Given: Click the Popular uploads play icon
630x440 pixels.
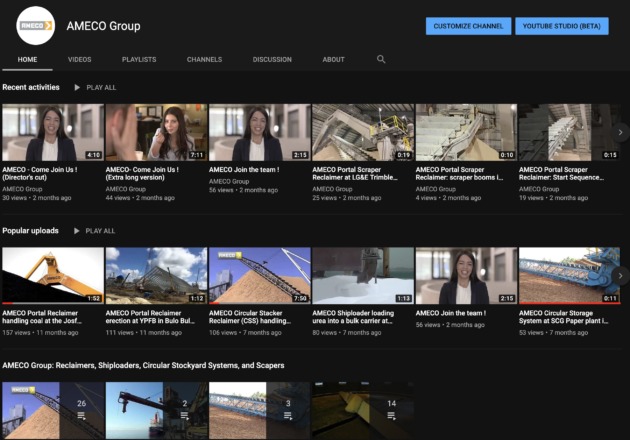Looking at the screenshot, I should 76,231.
